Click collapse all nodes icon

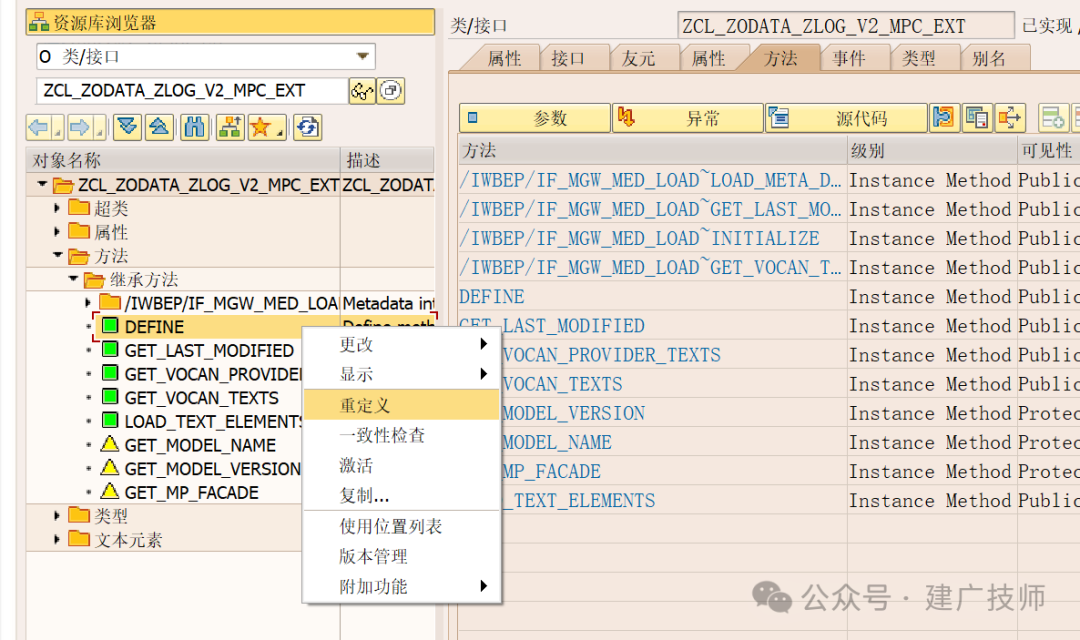click(x=159, y=127)
